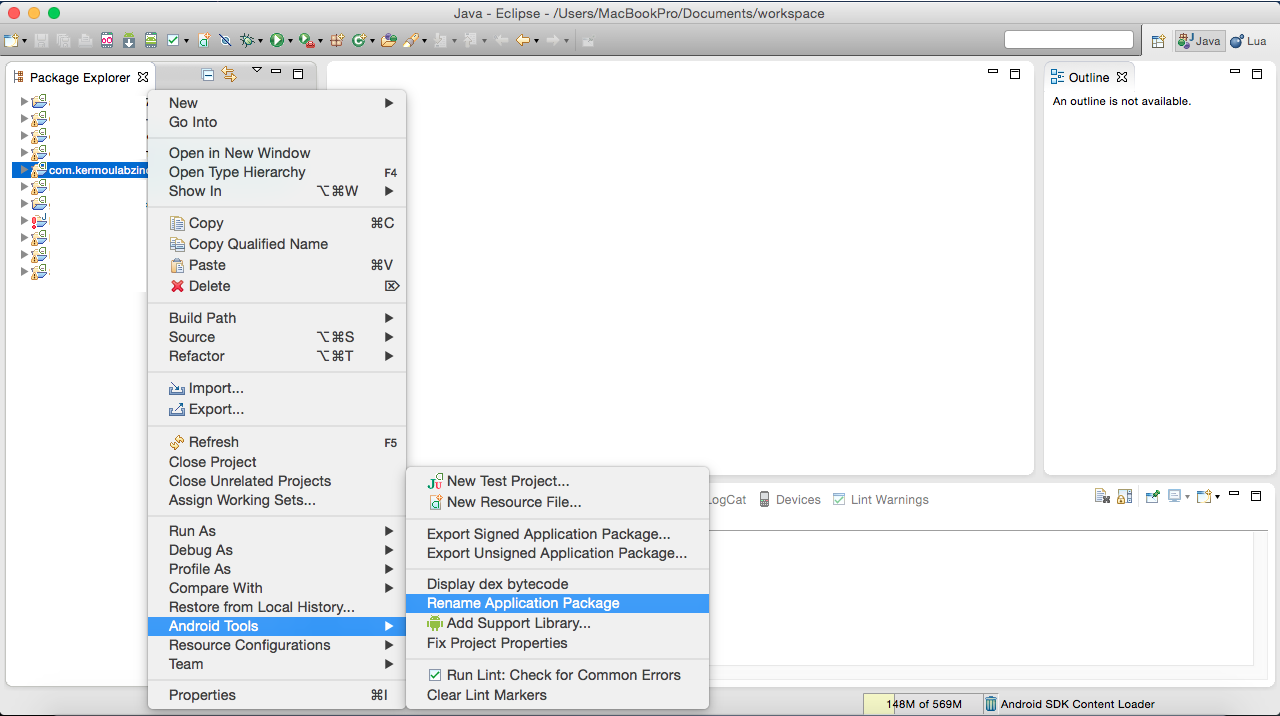1280x716 pixels.
Task: Click Close Project menu entry
Action: (277, 462)
